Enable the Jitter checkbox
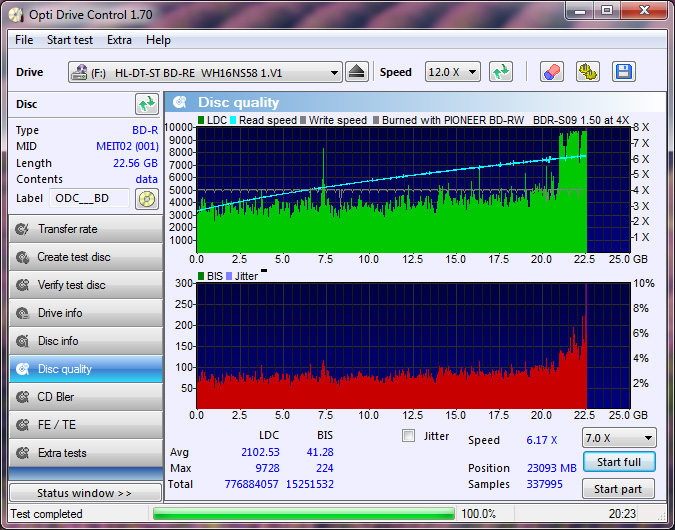675x530 pixels. click(x=408, y=436)
